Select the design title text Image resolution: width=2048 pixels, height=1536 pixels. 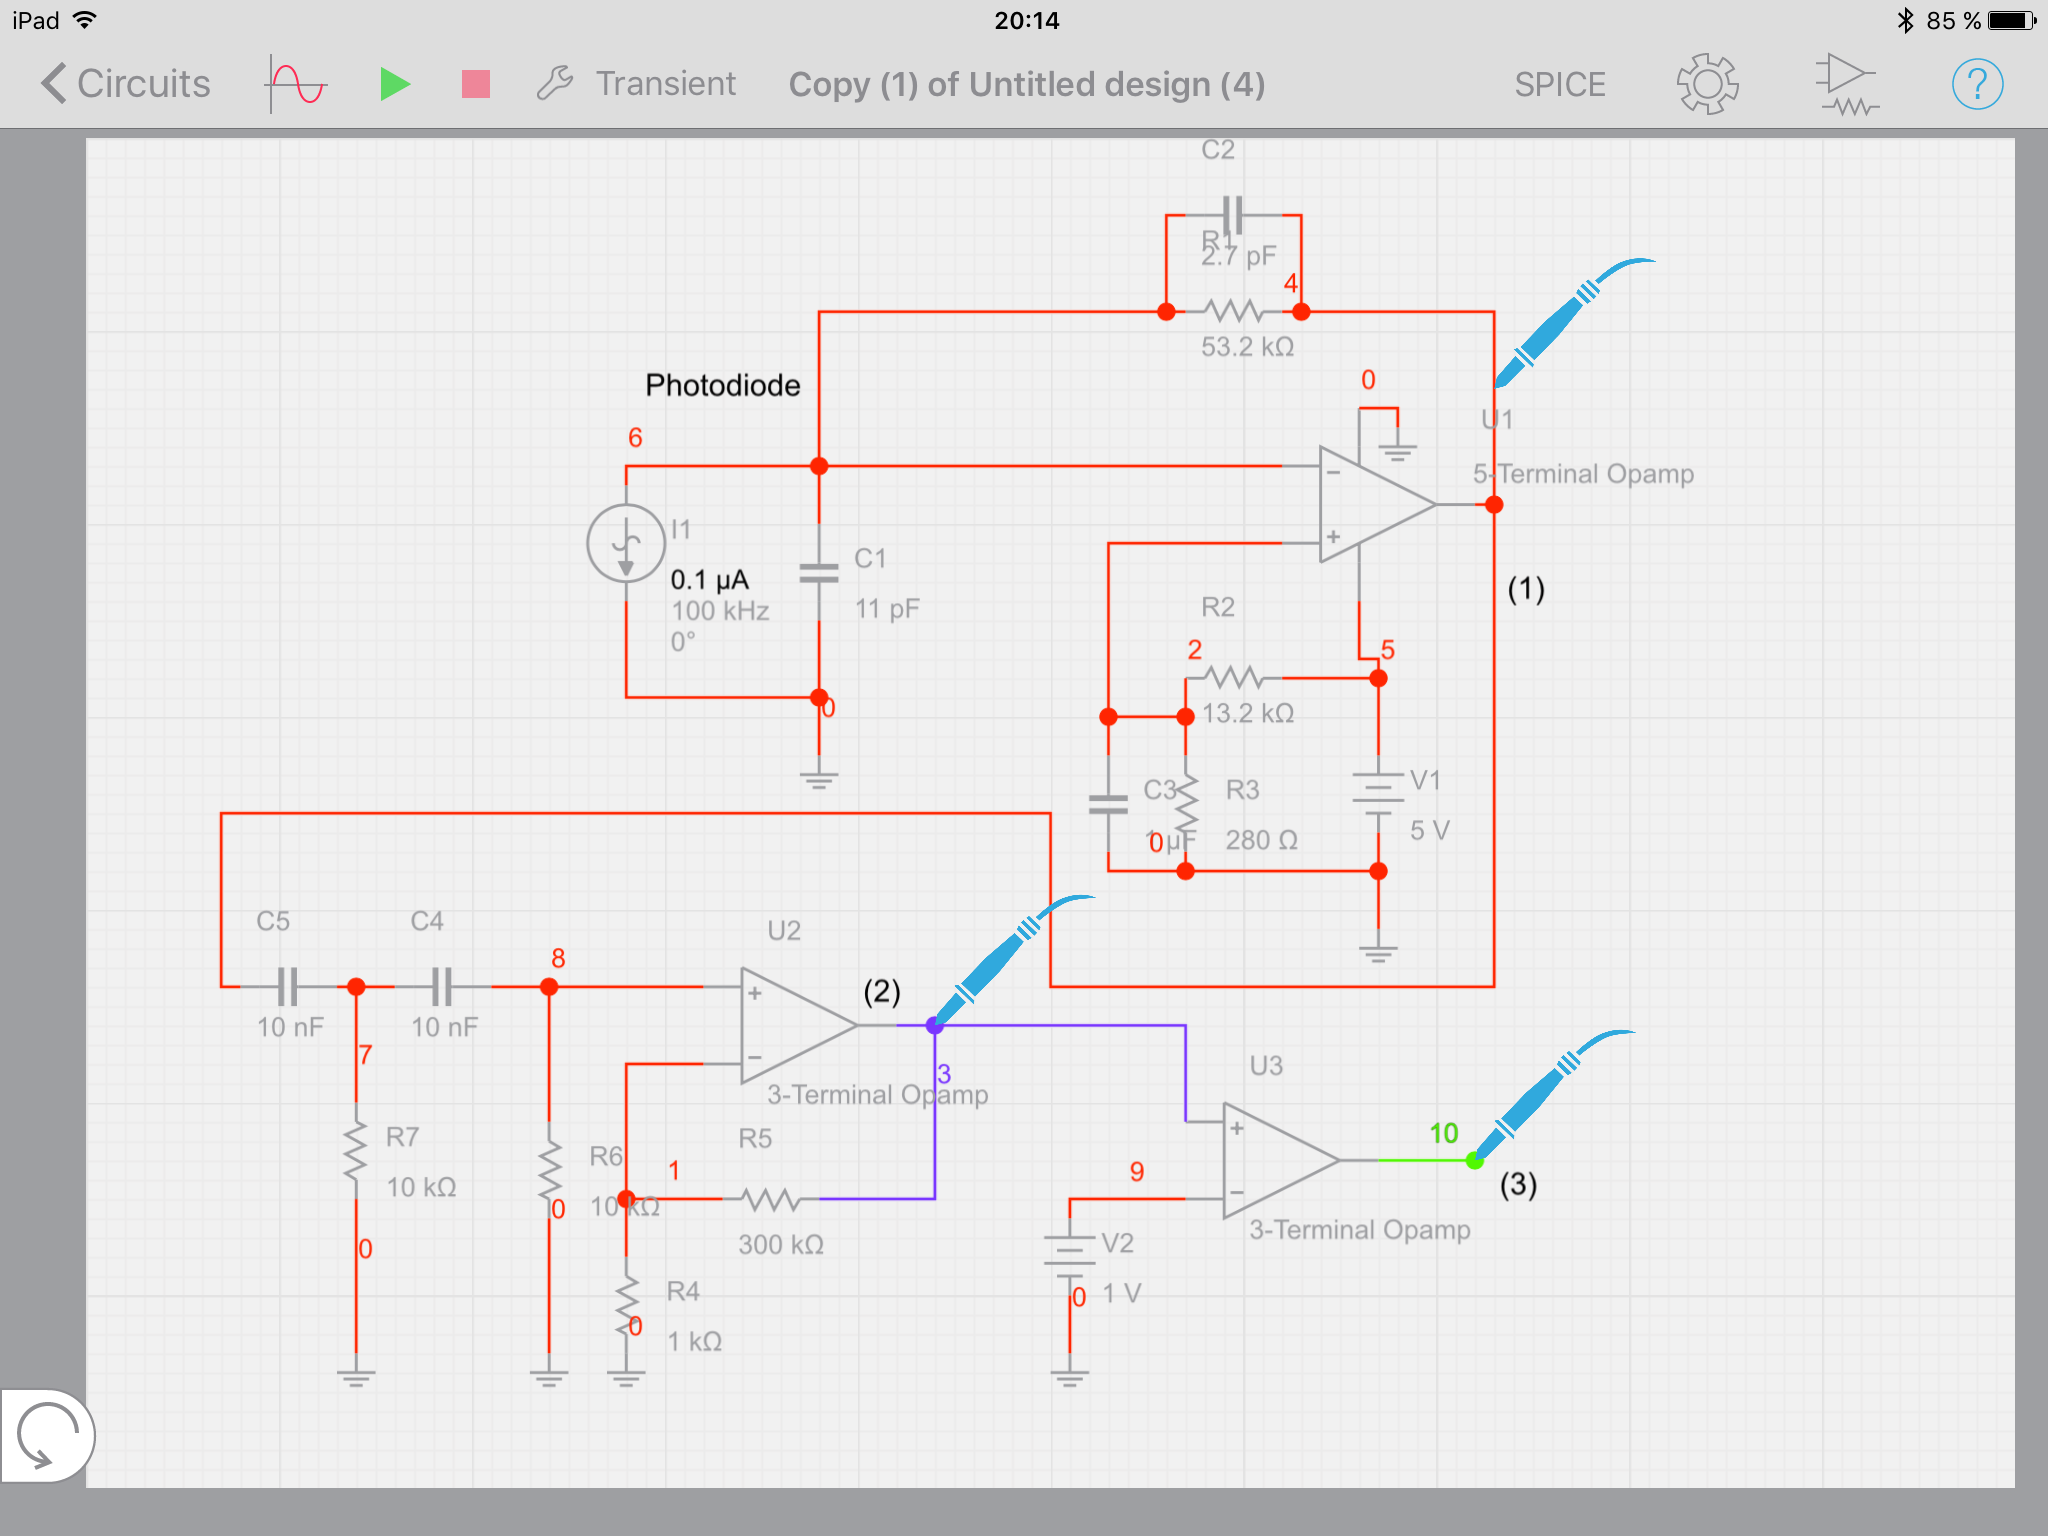click(x=1027, y=85)
